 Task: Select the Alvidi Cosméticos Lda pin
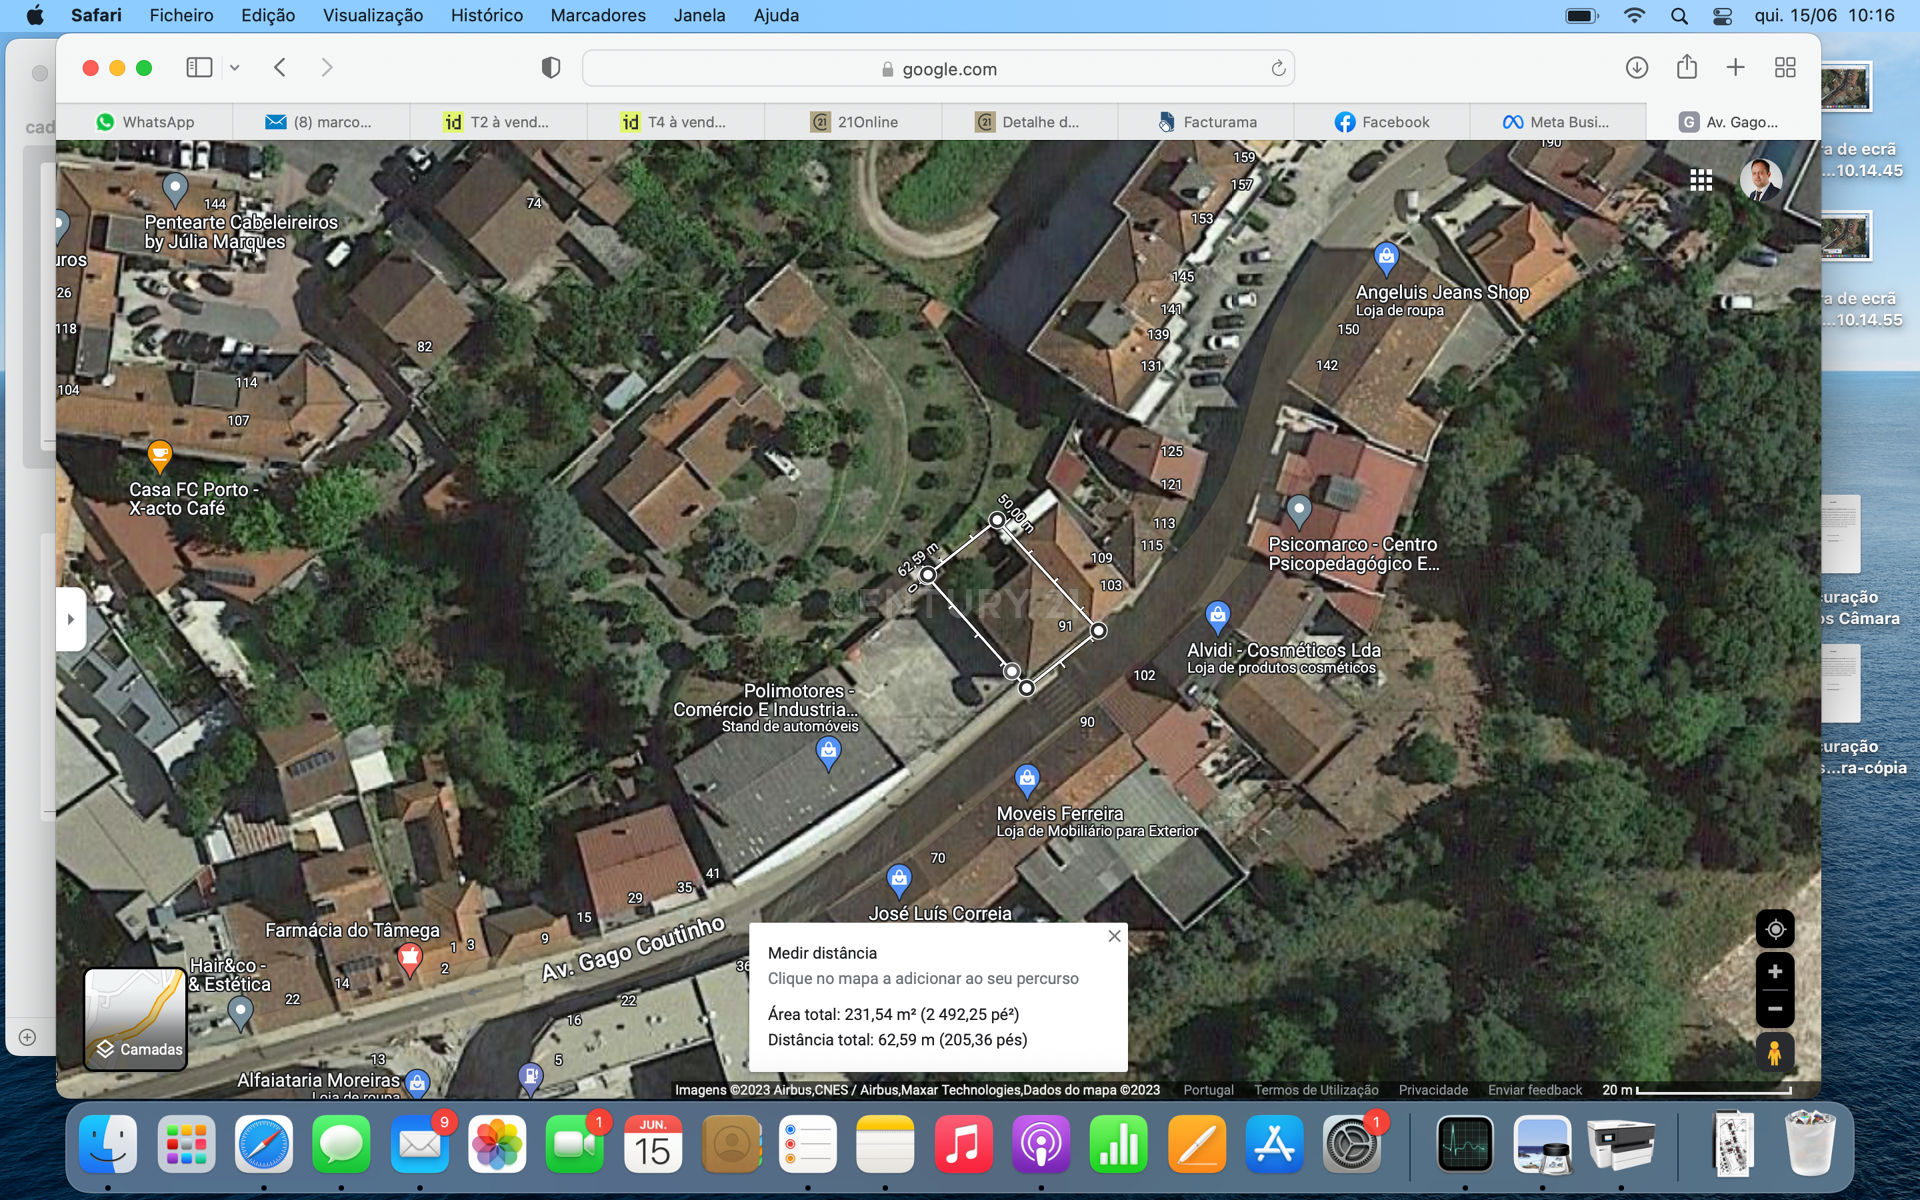click(1217, 618)
